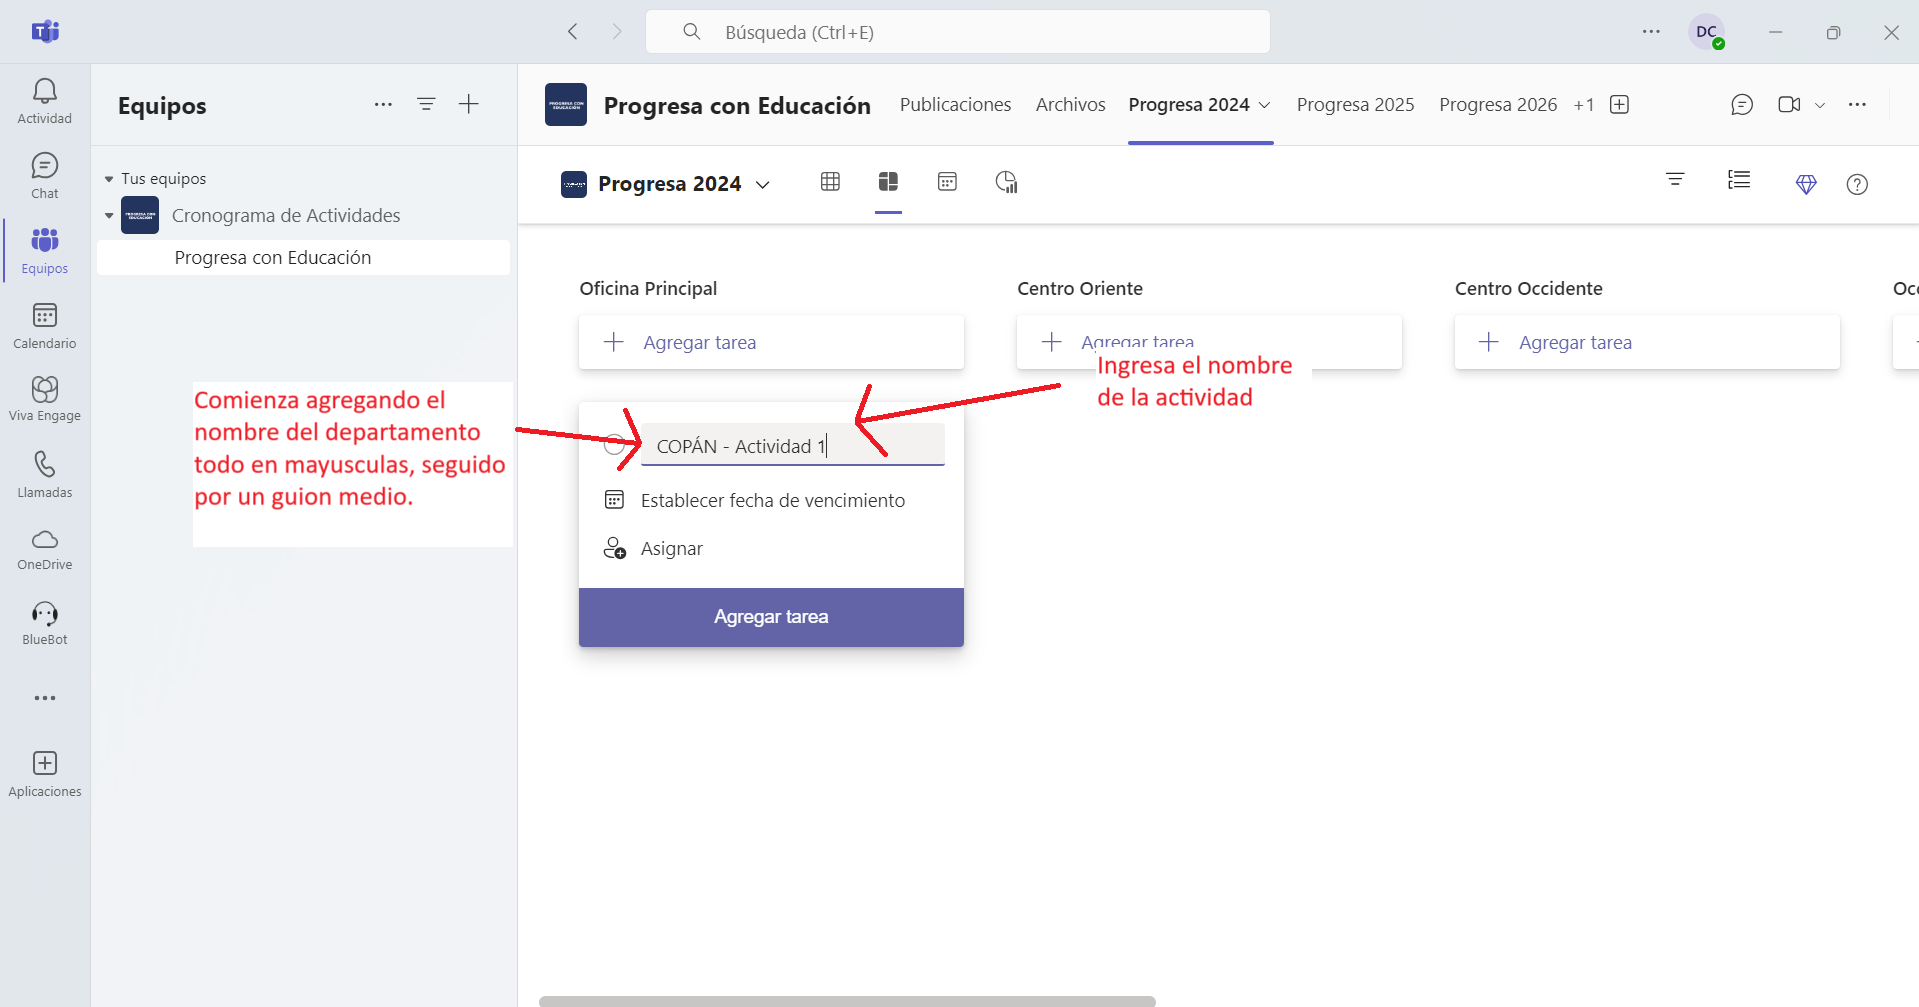This screenshot has height=1007, width=1919.
Task: Click Centro Oriente bucket title
Action: 1080,288
